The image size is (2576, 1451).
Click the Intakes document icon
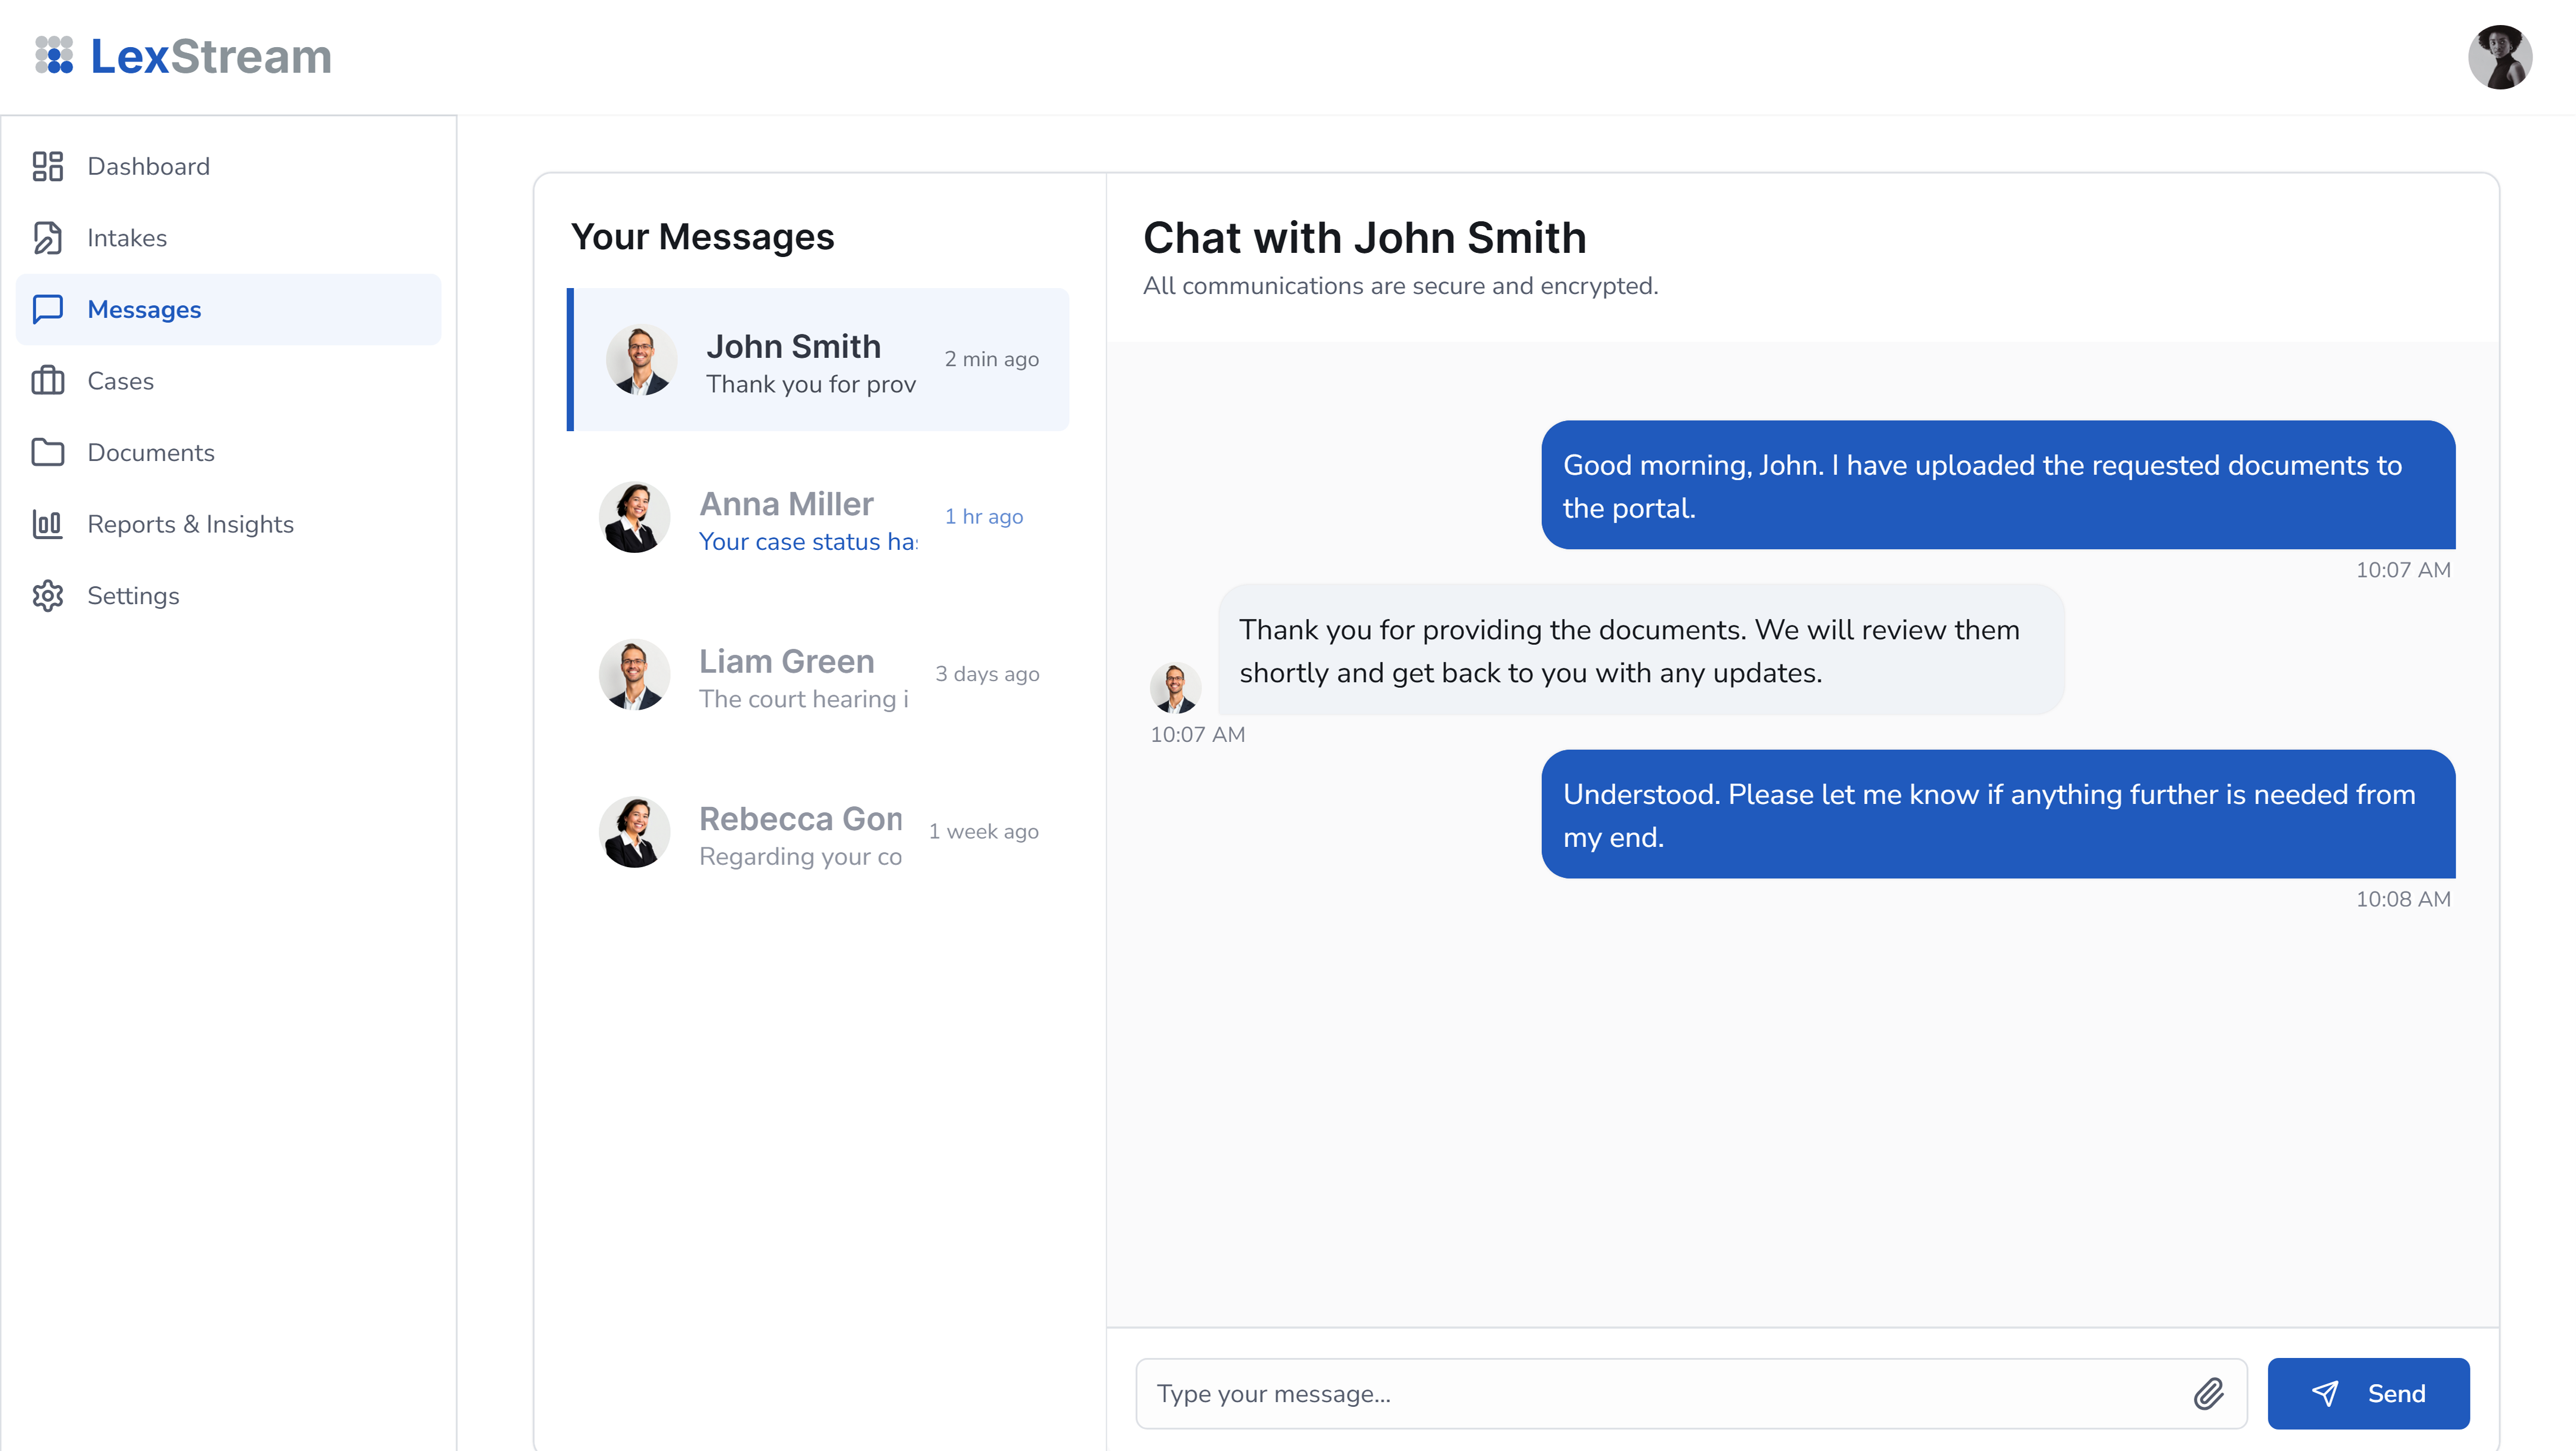tap(47, 238)
